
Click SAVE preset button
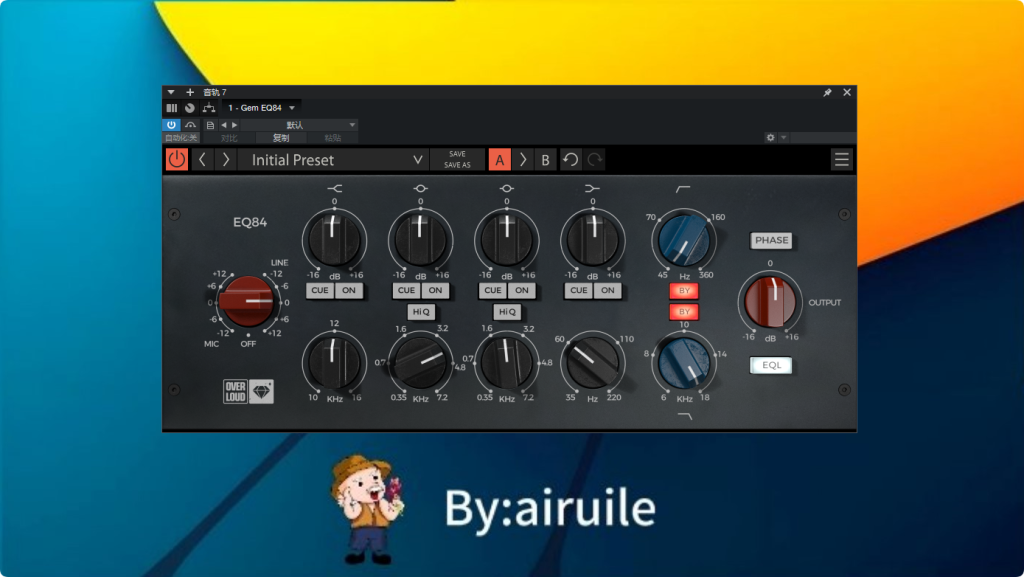click(457, 154)
